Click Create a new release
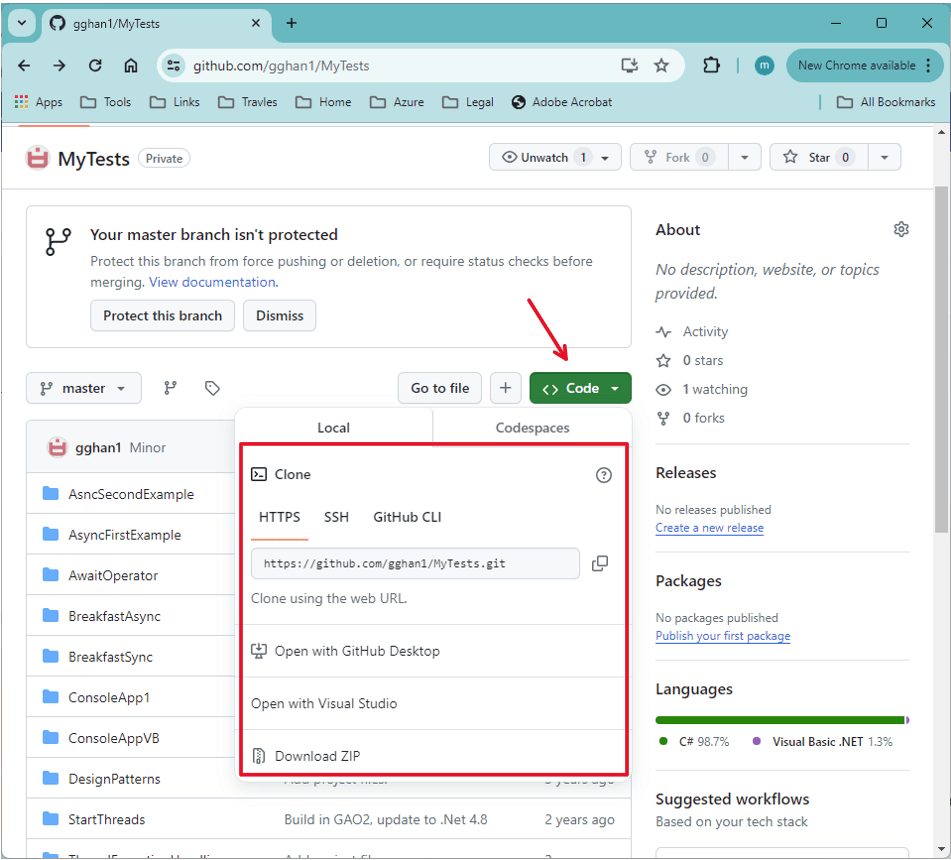The width and height of the screenshot is (951, 860). (709, 528)
